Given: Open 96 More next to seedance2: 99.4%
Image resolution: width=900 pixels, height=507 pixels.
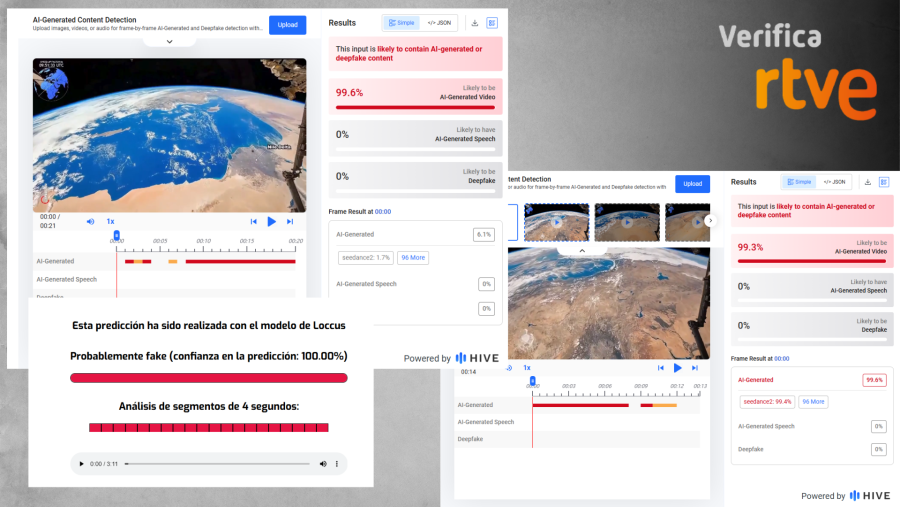Looking at the screenshot, I should (813, 402).
